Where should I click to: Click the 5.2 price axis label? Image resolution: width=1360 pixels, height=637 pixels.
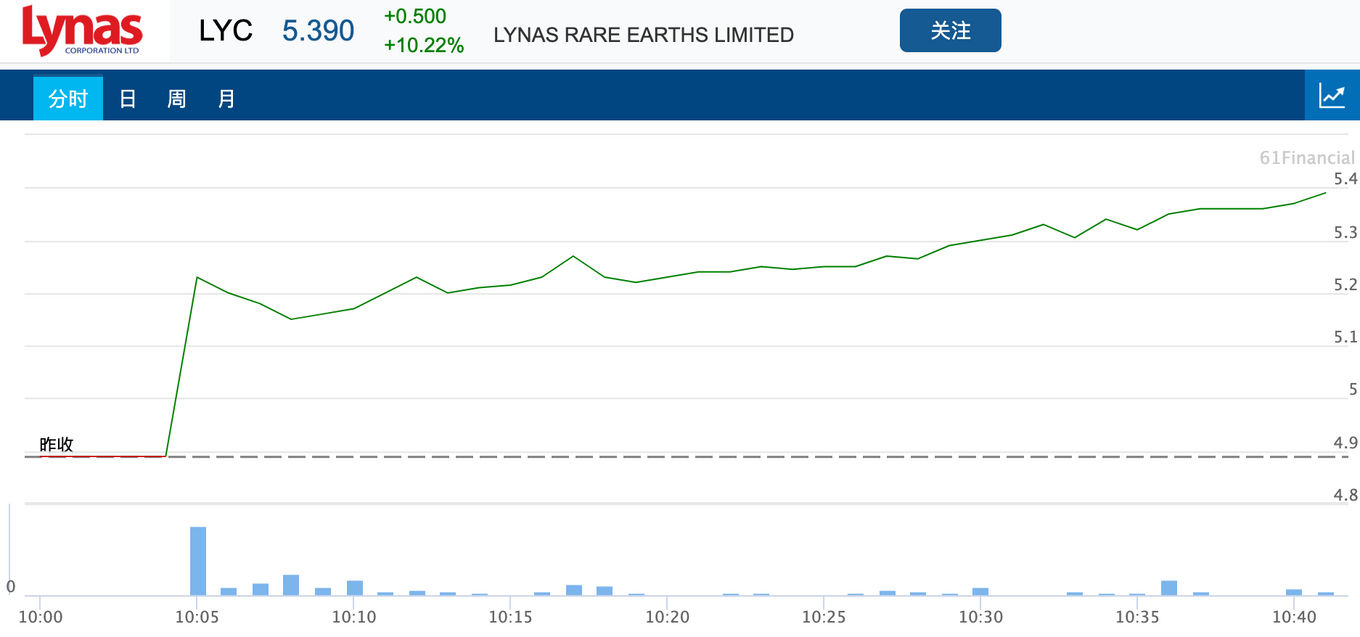click(1346, 285)
